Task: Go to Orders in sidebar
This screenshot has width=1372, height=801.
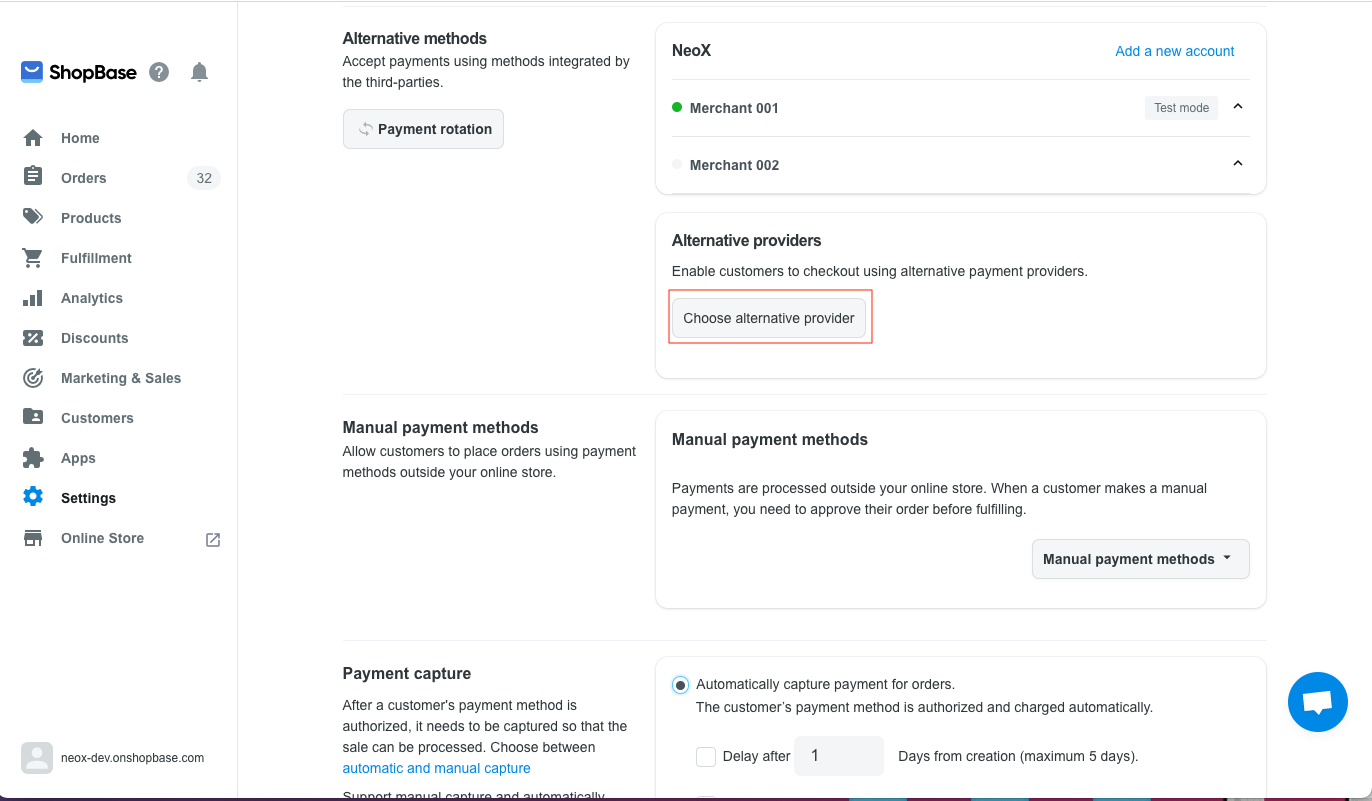Action: pos(83,178)
